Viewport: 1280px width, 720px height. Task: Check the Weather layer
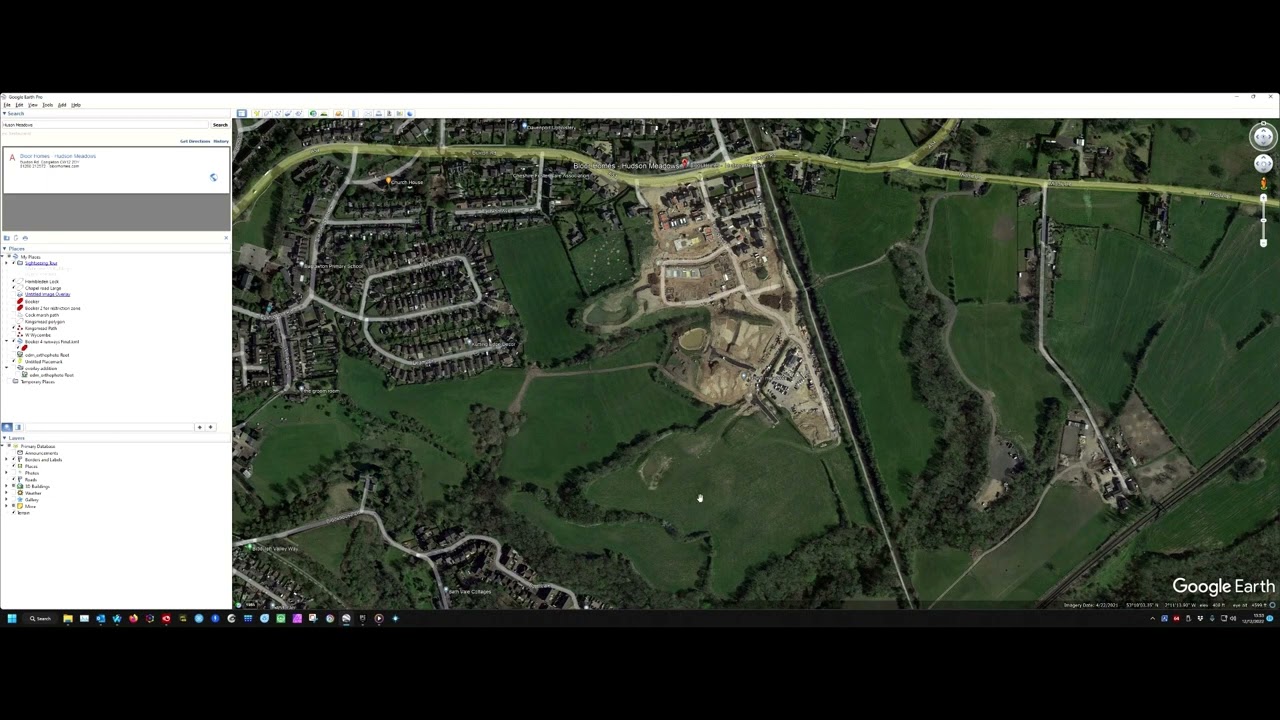coord(13,493)
